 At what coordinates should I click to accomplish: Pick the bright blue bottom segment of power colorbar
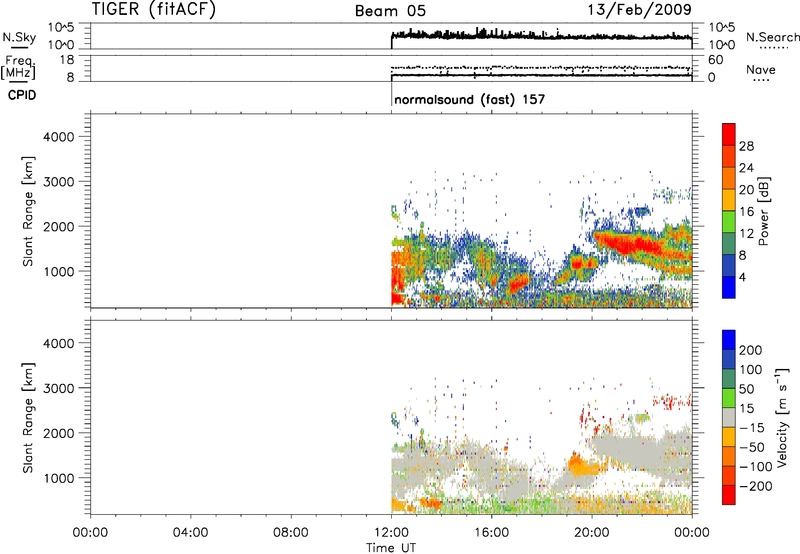click(729, 287)
